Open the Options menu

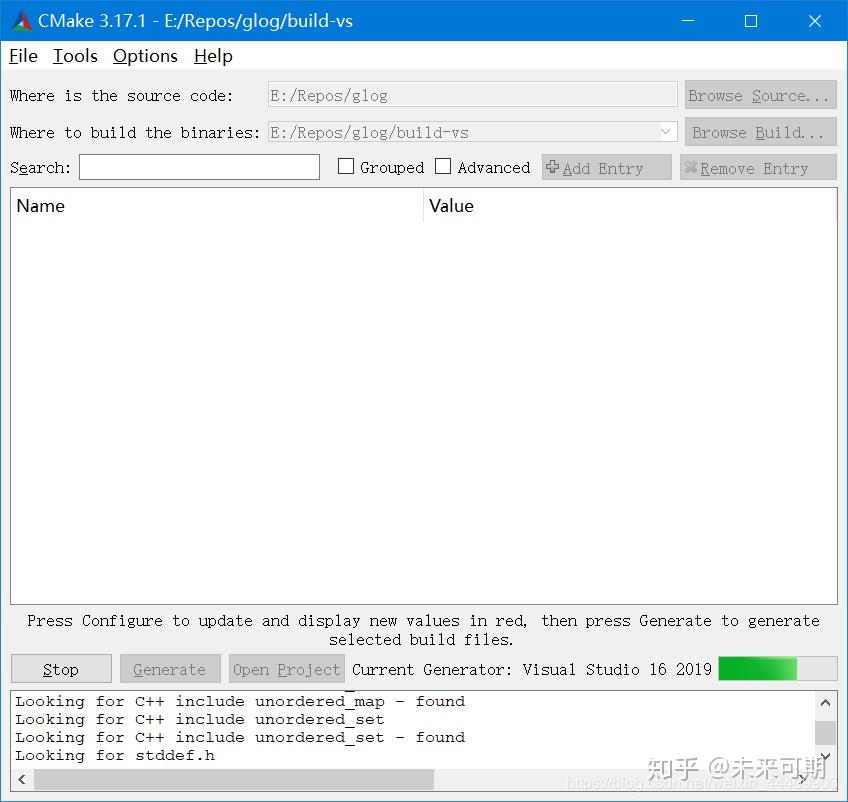pyautogui.click(x=145, y=56)
